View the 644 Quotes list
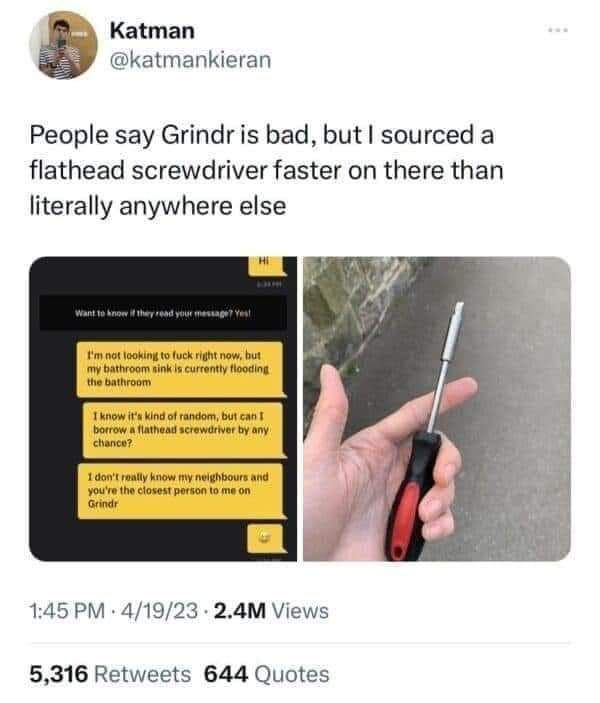 (266, 674)
